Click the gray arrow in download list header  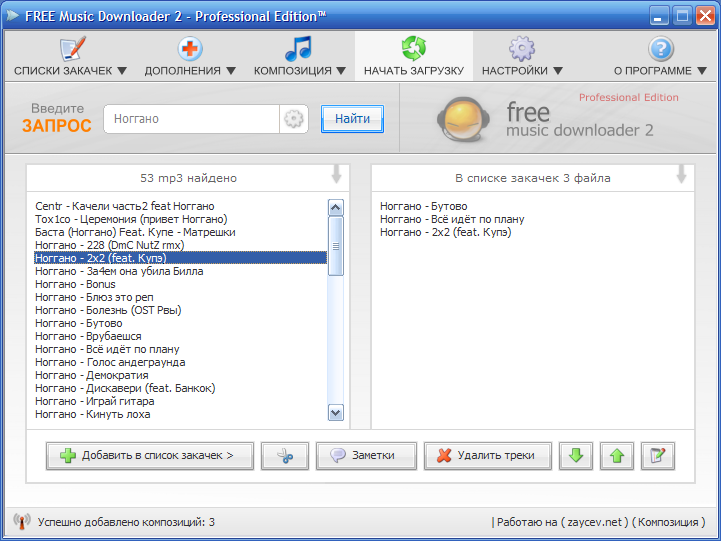(x=681, y=174)
